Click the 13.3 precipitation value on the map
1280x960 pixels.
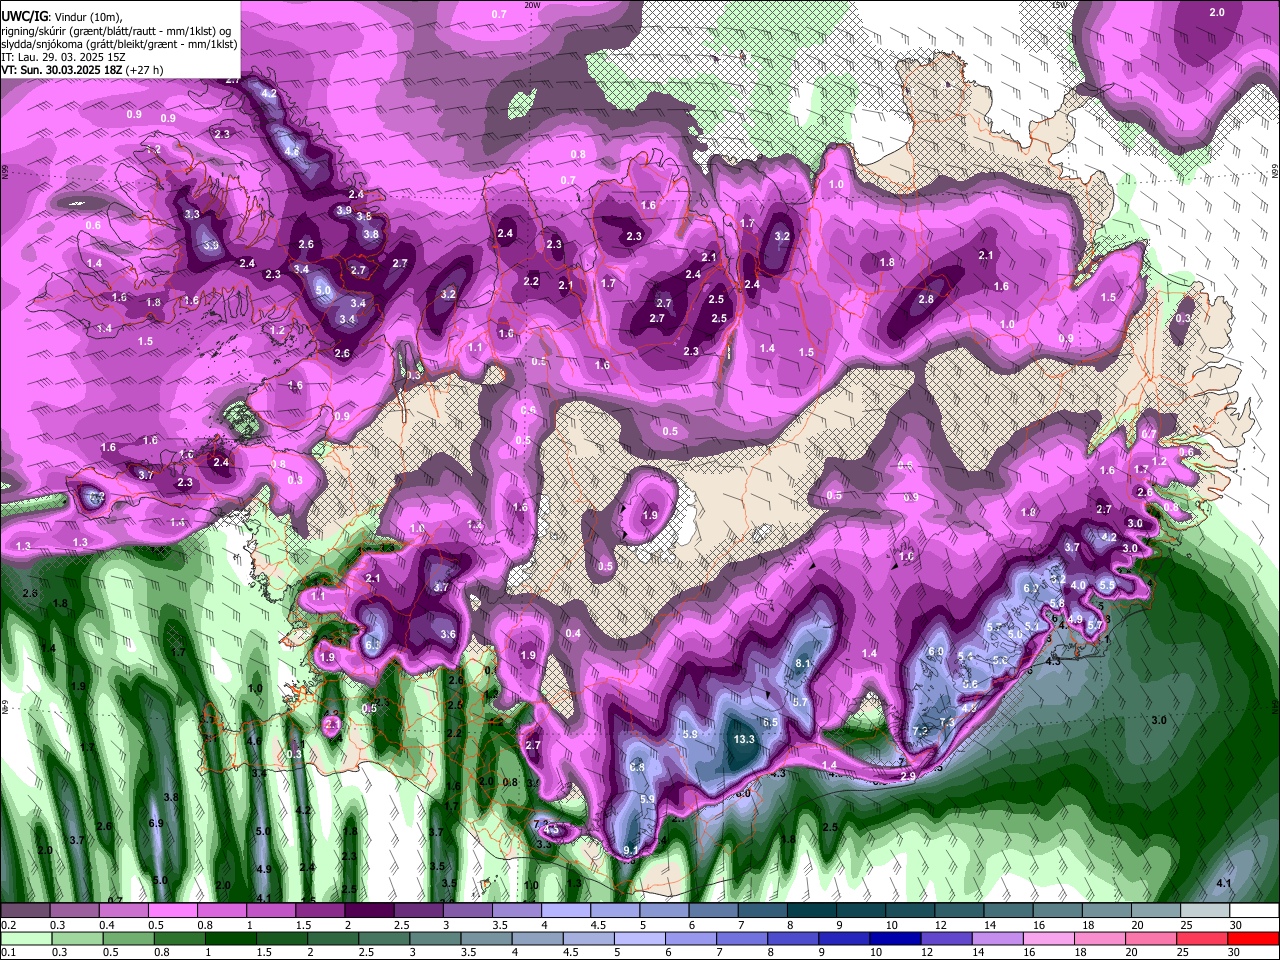pos(744,739)
